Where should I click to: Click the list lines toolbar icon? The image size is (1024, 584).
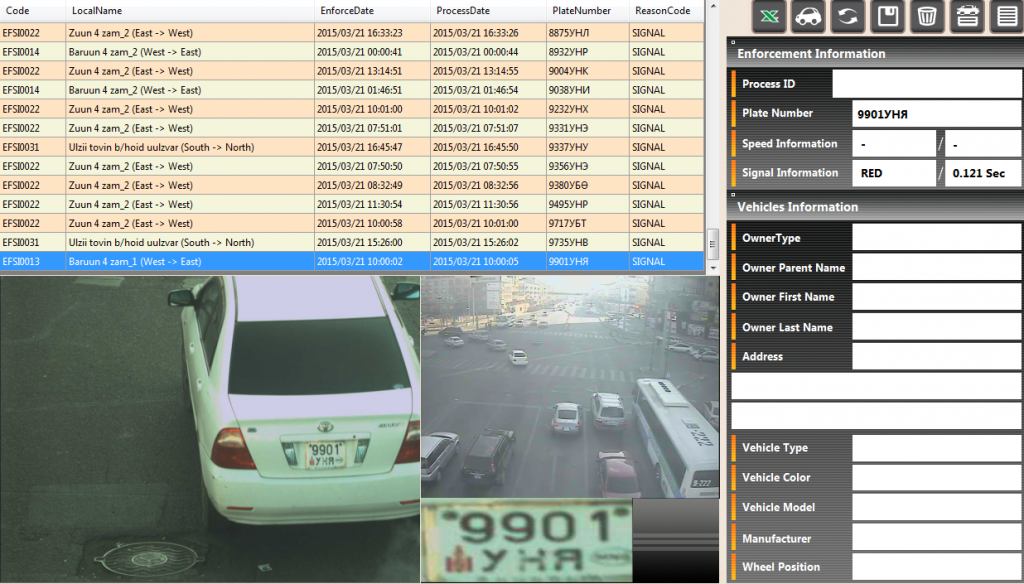point(1005,16)
